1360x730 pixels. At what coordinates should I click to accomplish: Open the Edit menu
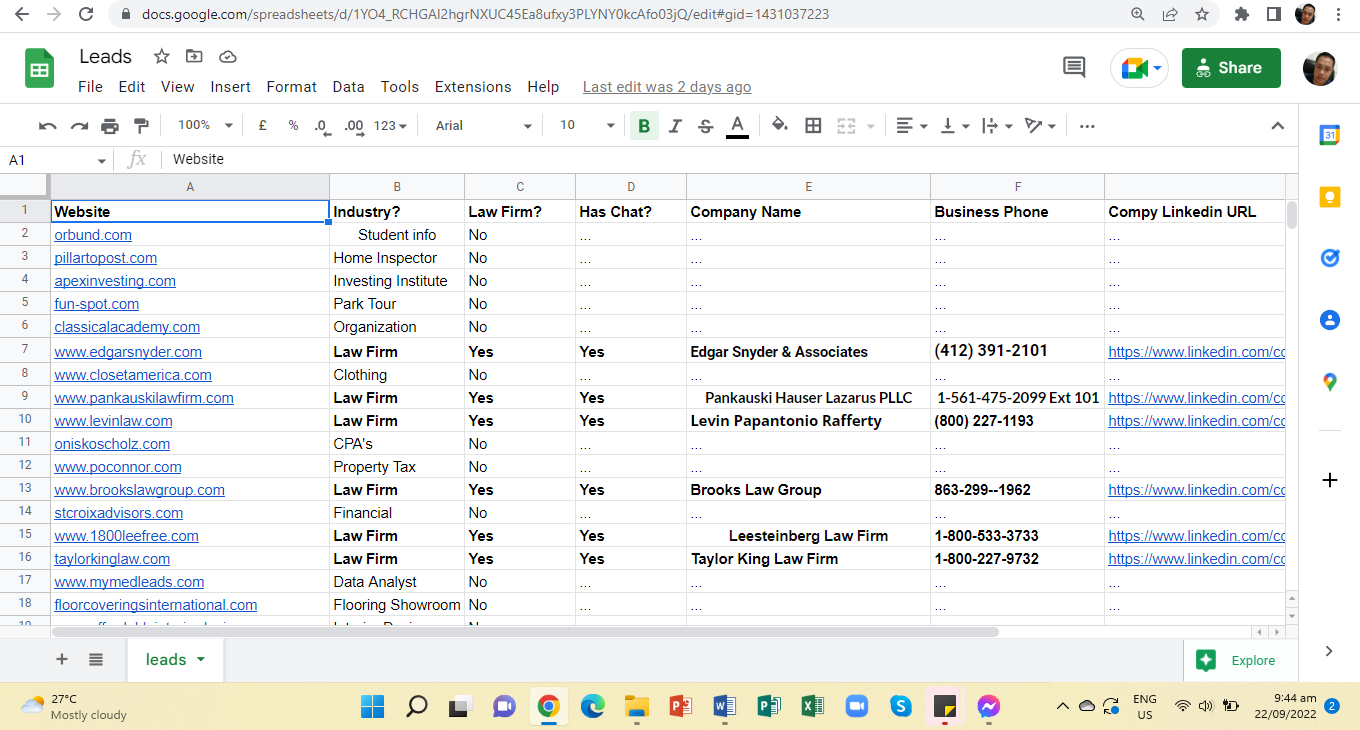click(132, 87)
